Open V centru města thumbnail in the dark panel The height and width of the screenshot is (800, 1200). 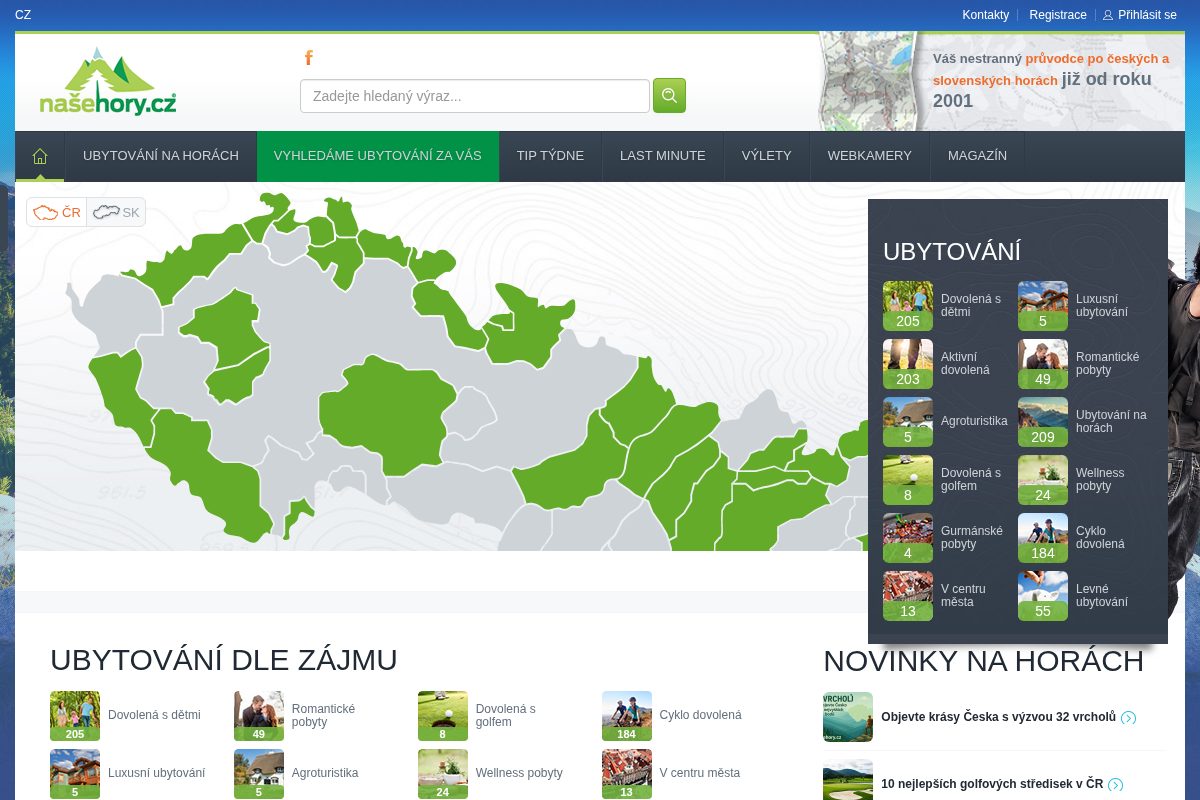point(908,596)
